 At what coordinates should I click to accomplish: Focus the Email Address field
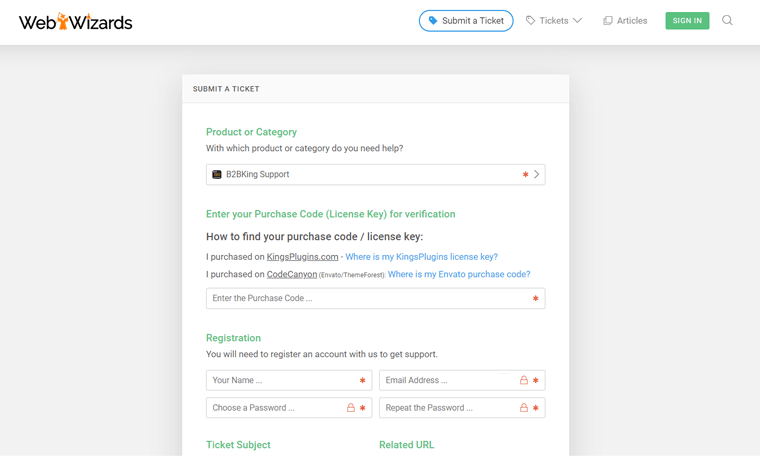(462, 380)
